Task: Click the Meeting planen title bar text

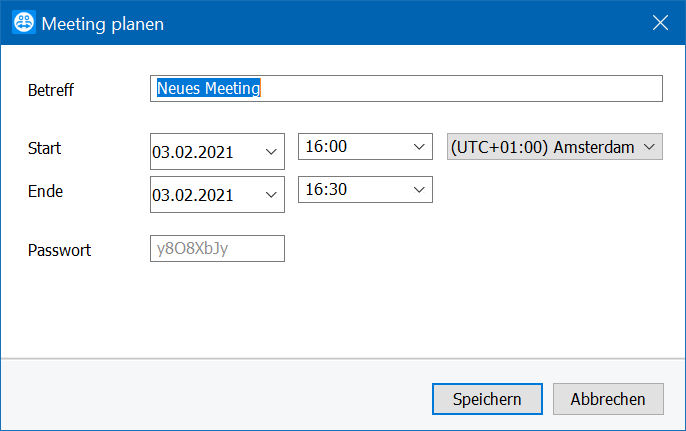Action: (103, 24)
